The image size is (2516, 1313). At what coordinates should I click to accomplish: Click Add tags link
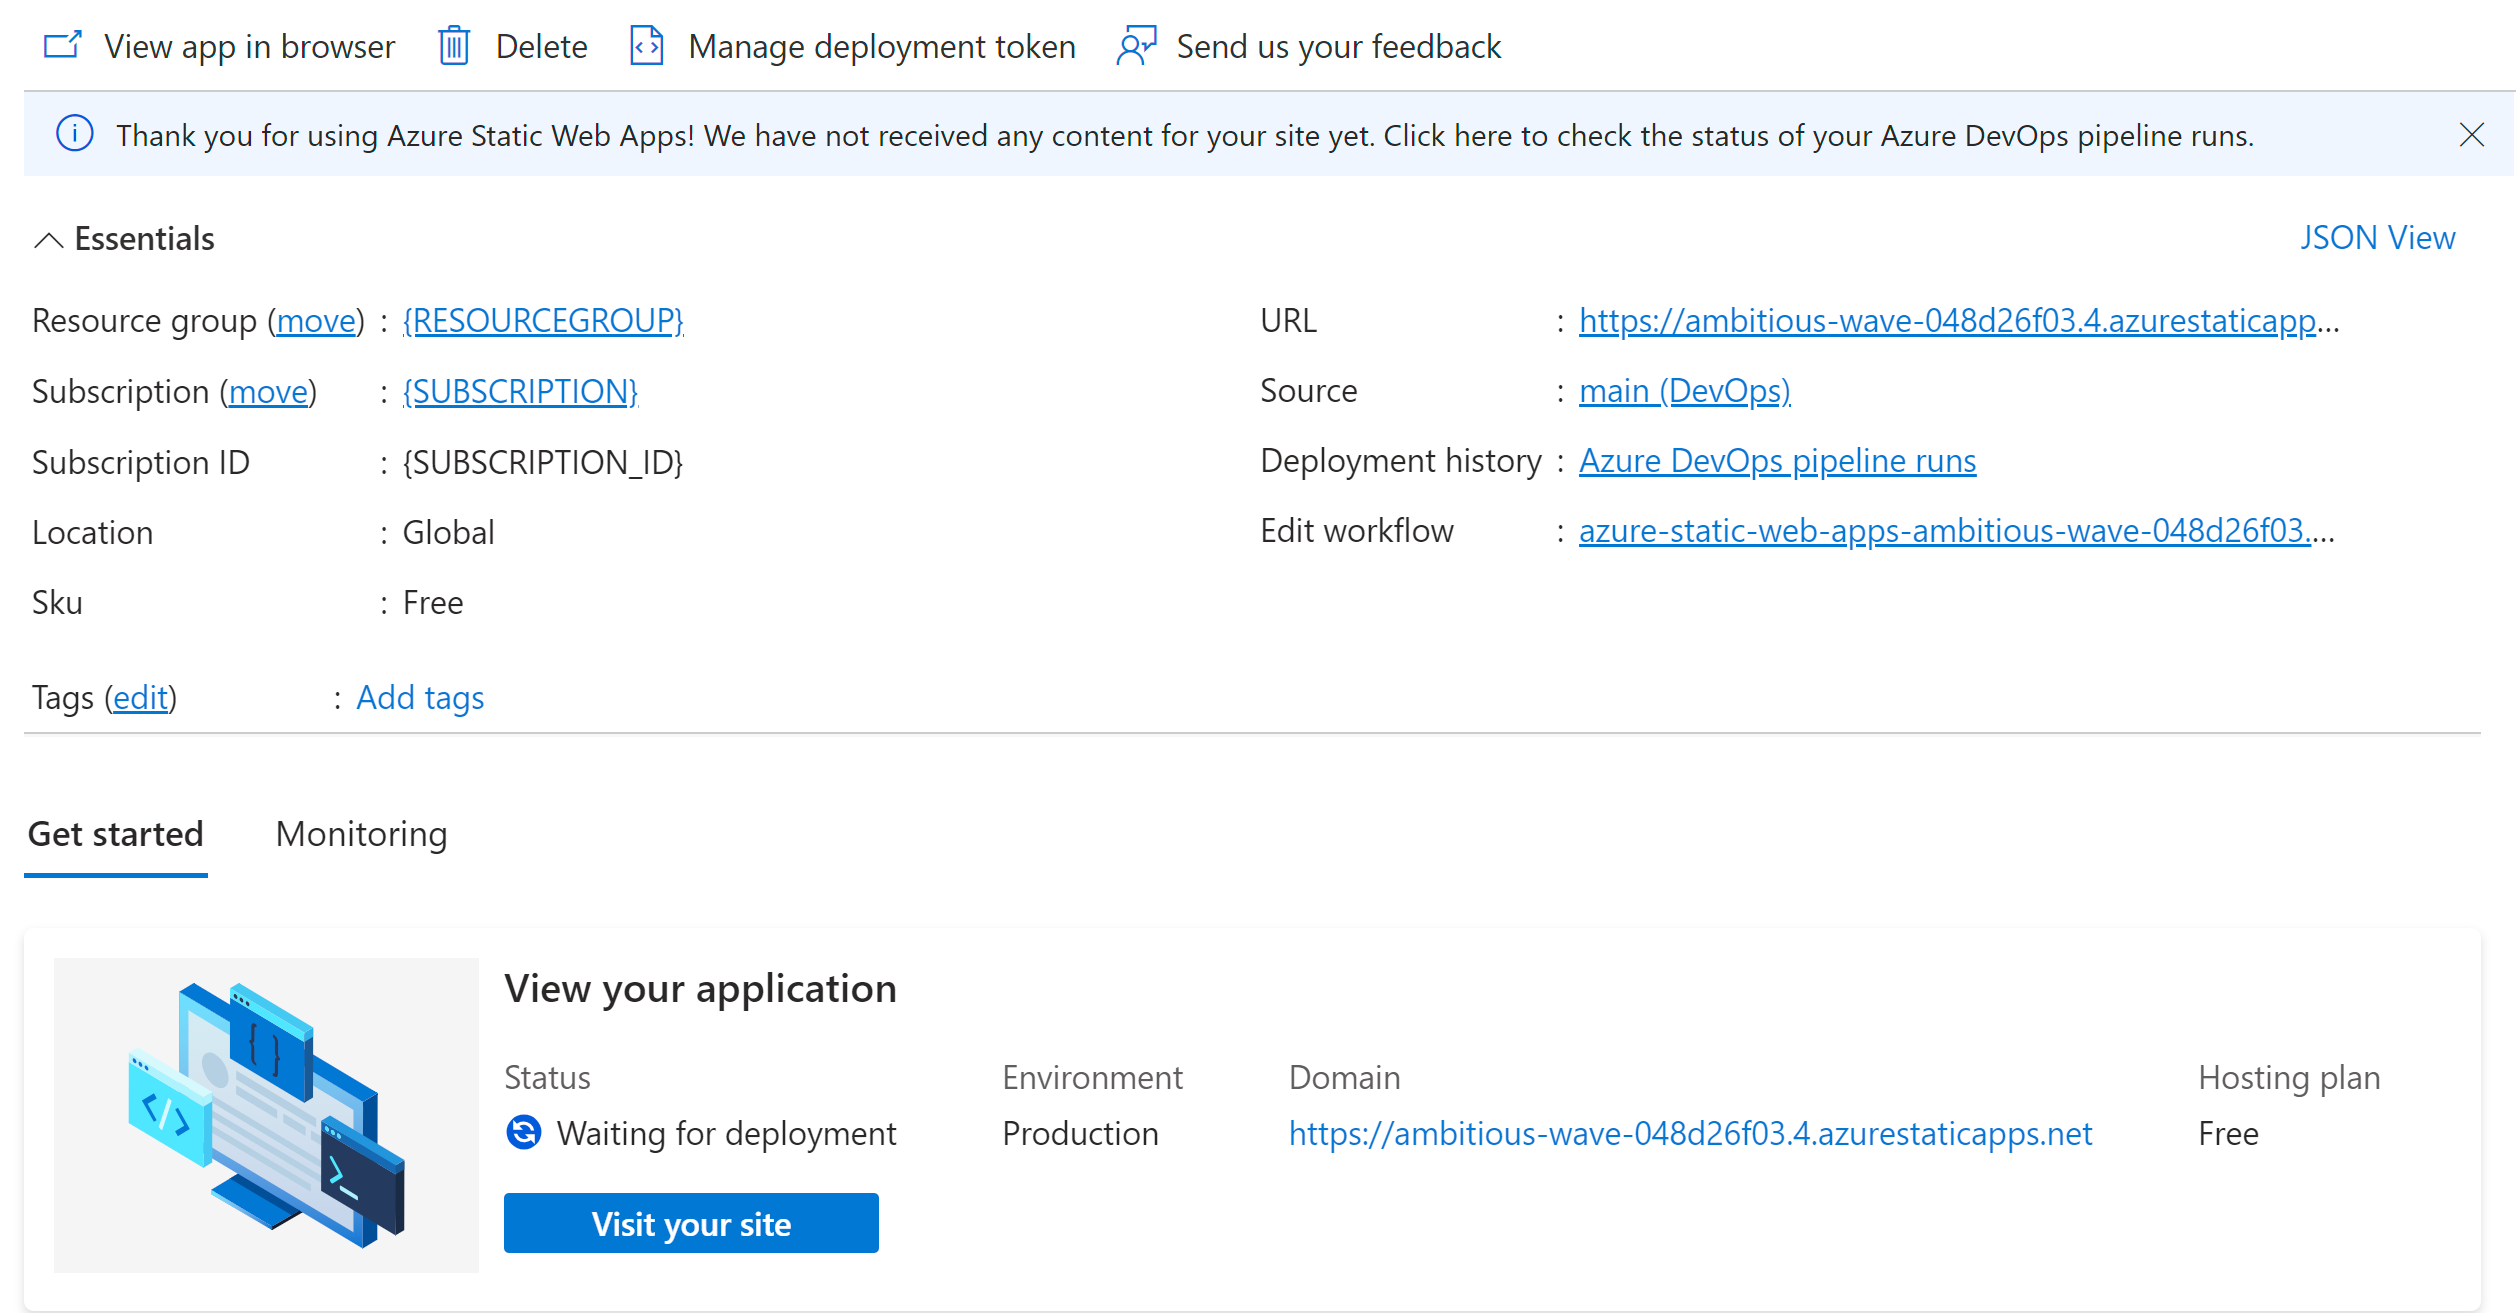click(x=420, y=698)
